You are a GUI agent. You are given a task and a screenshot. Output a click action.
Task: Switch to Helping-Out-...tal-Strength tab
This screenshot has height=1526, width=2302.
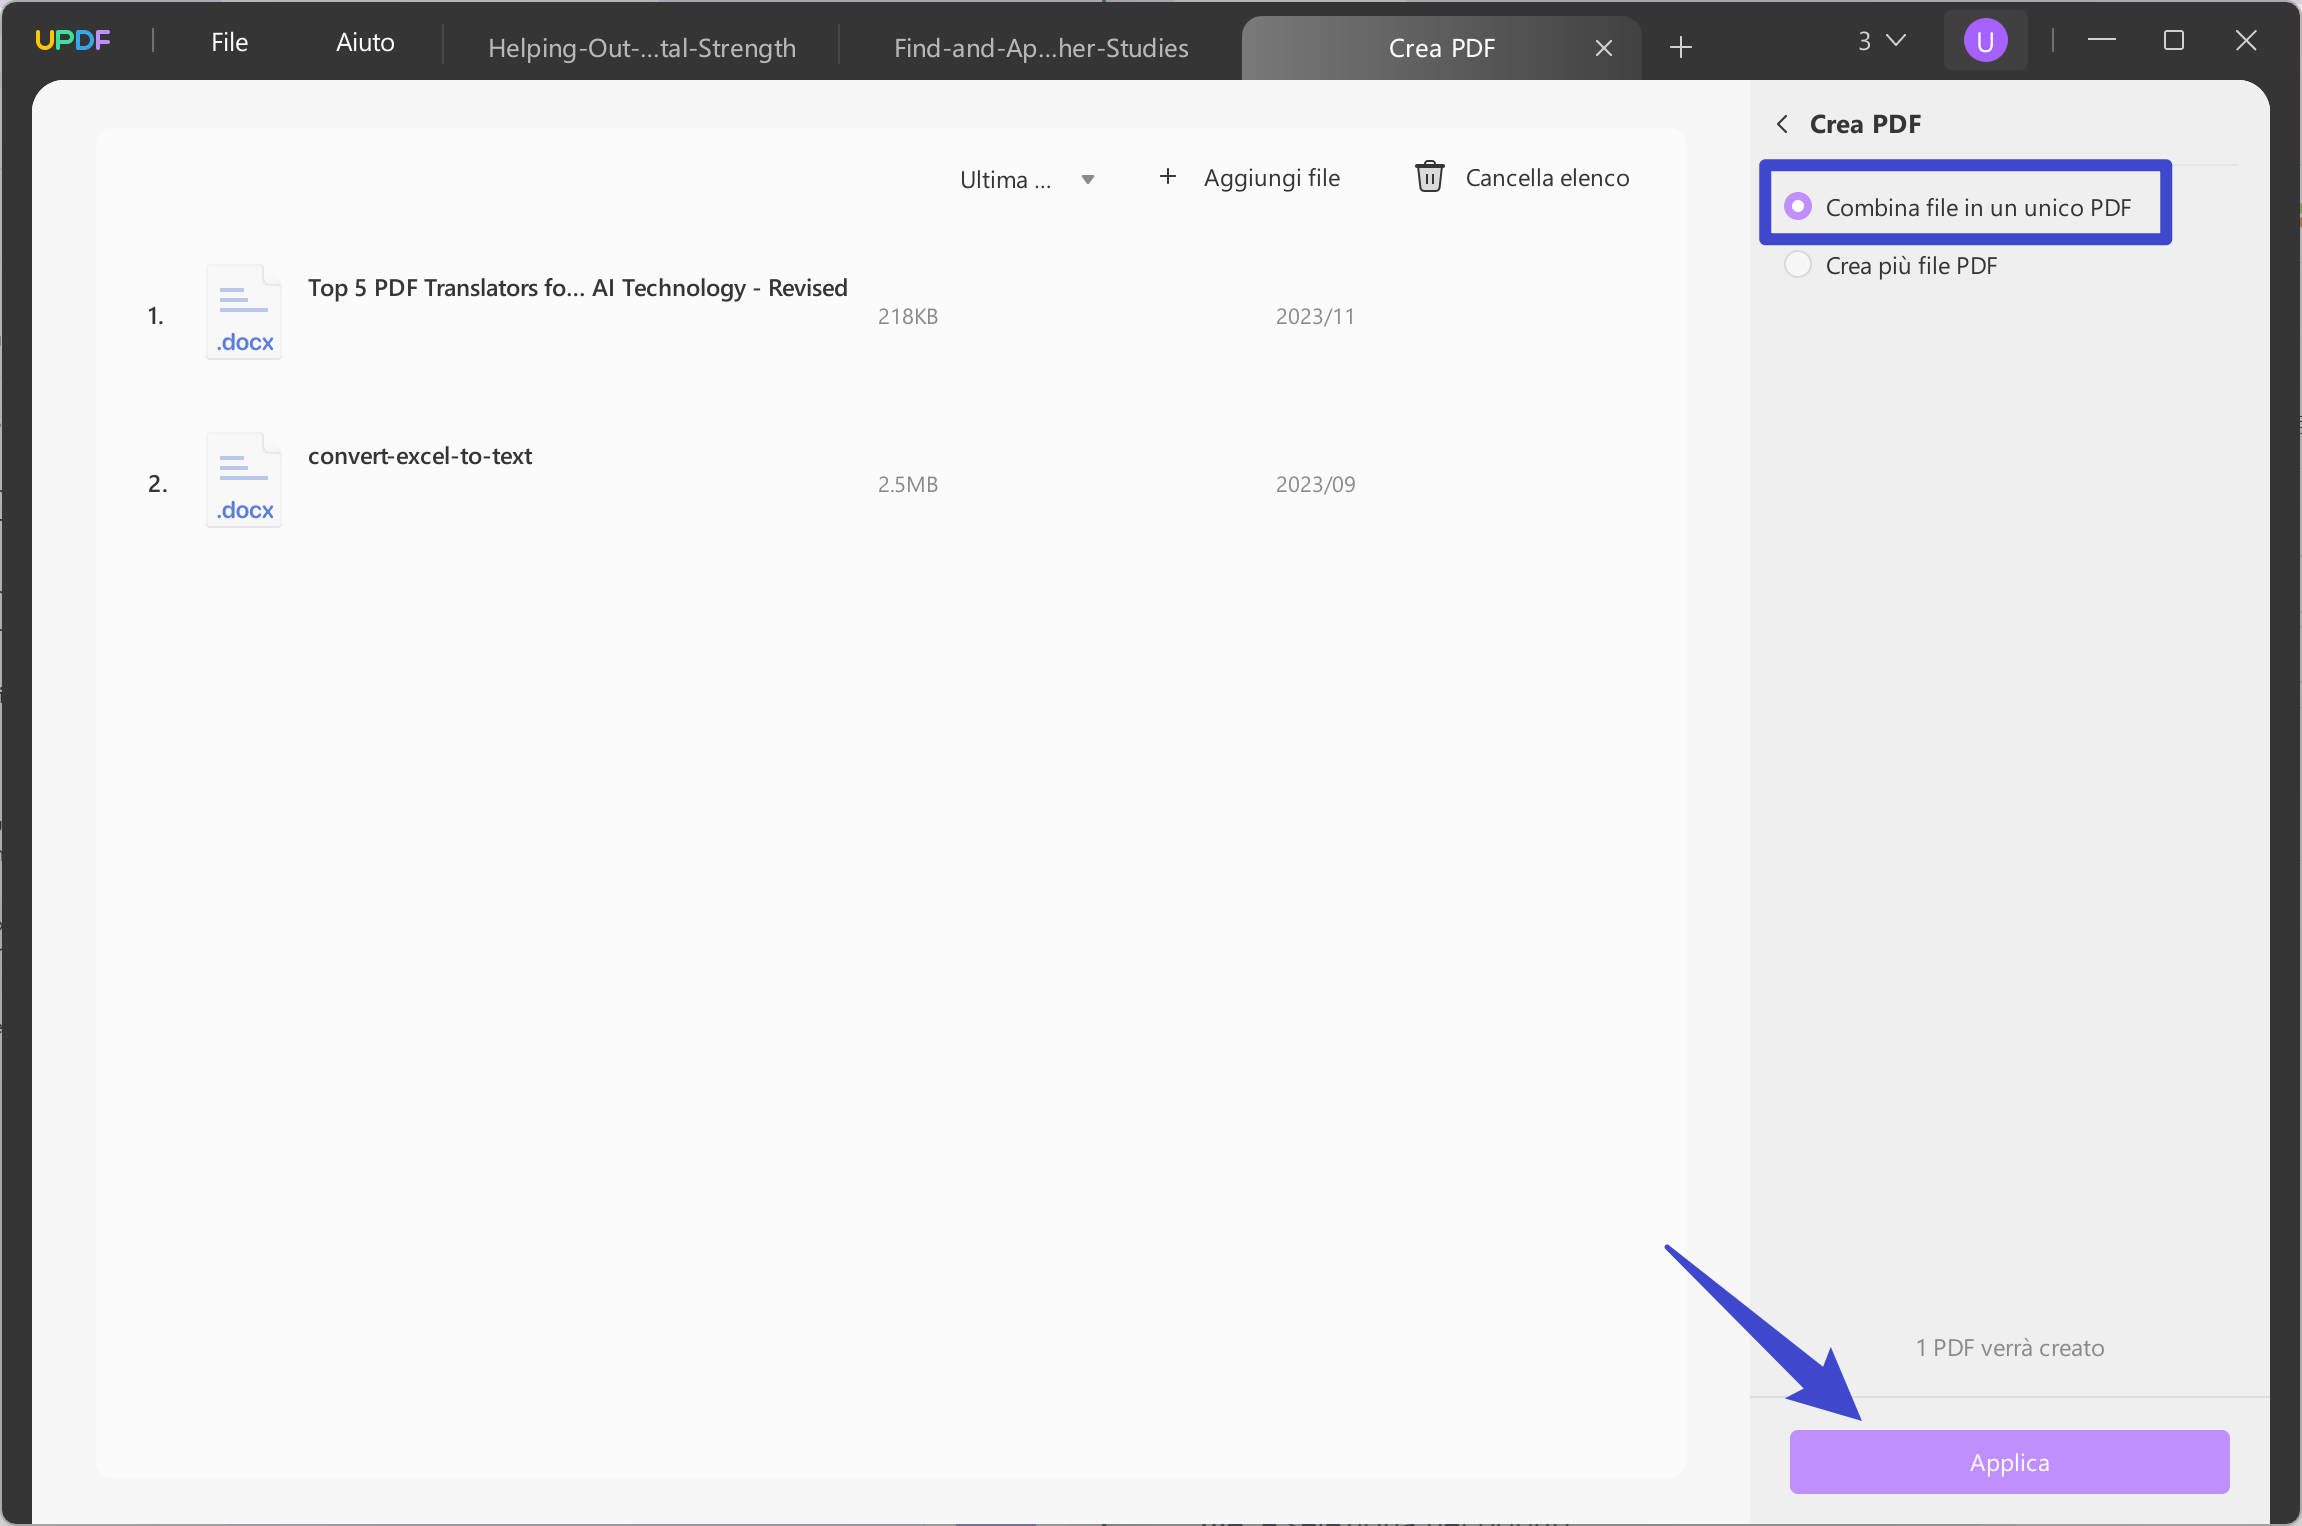642,47
